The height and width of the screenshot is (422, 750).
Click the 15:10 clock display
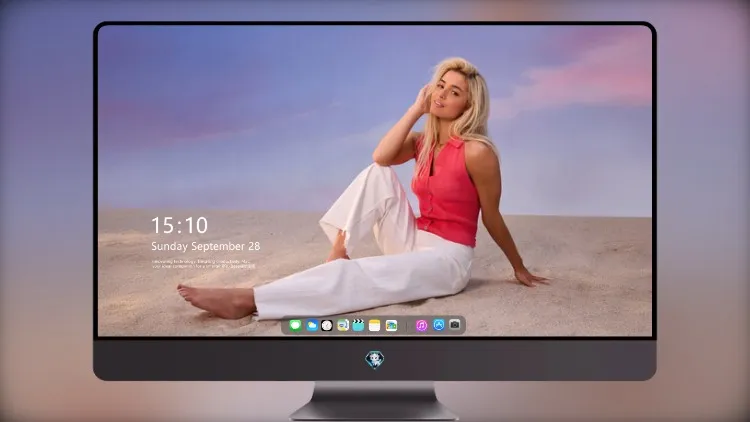click(x=179, y=225)
